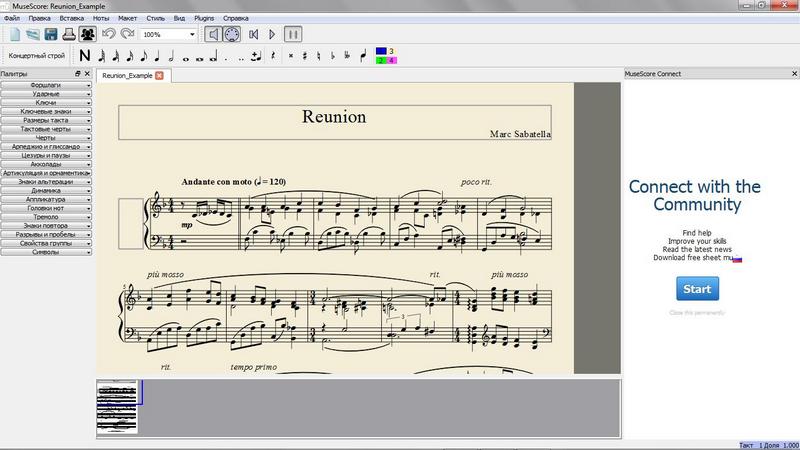800x450 pixels.
Task: Select the quarter note duration
Action: tap(157, 56)
